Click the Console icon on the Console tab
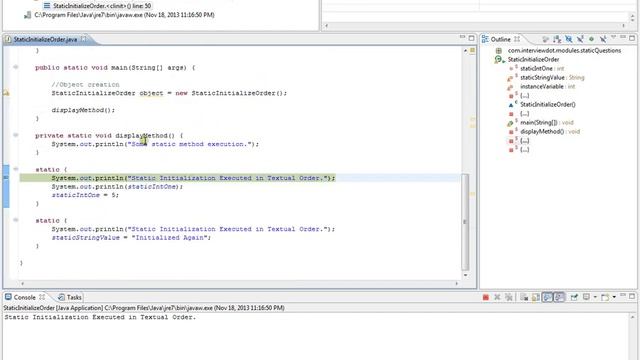 (8, 297)
